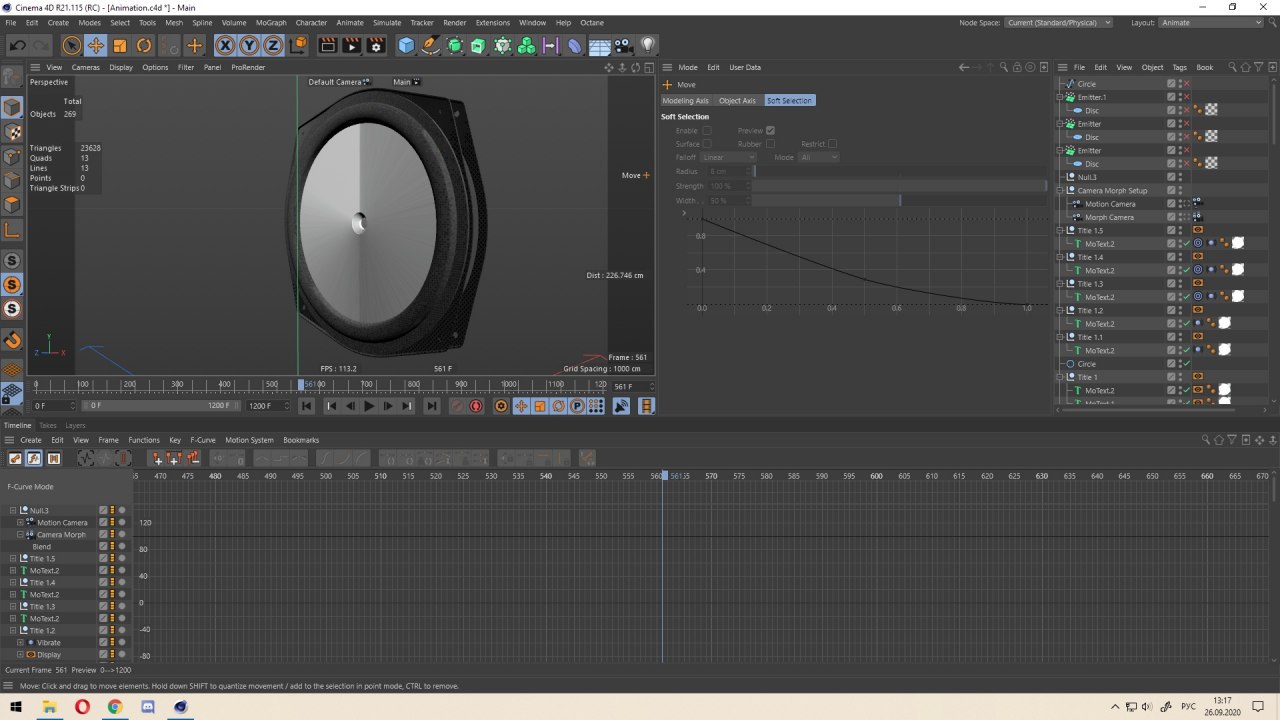The height and width of the screenshot is (720, 1280).
Task: Collapse Camera Morph Setup in Object Manager
Action: [x=1061, y=190]
